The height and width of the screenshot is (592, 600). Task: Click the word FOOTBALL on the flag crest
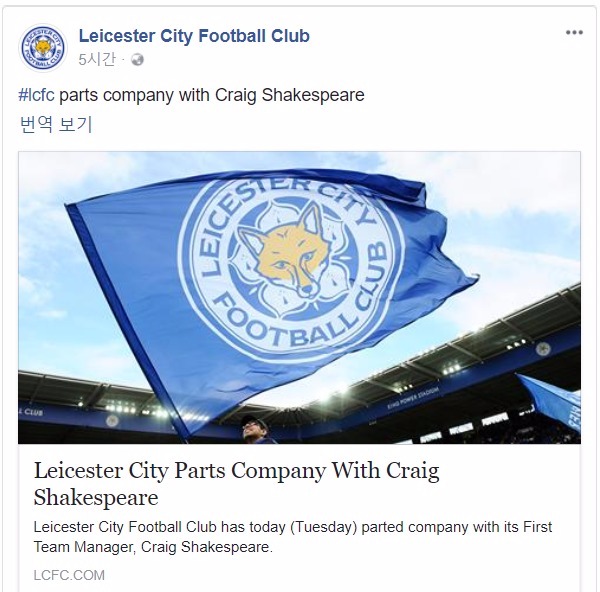[x=284, y=323]
